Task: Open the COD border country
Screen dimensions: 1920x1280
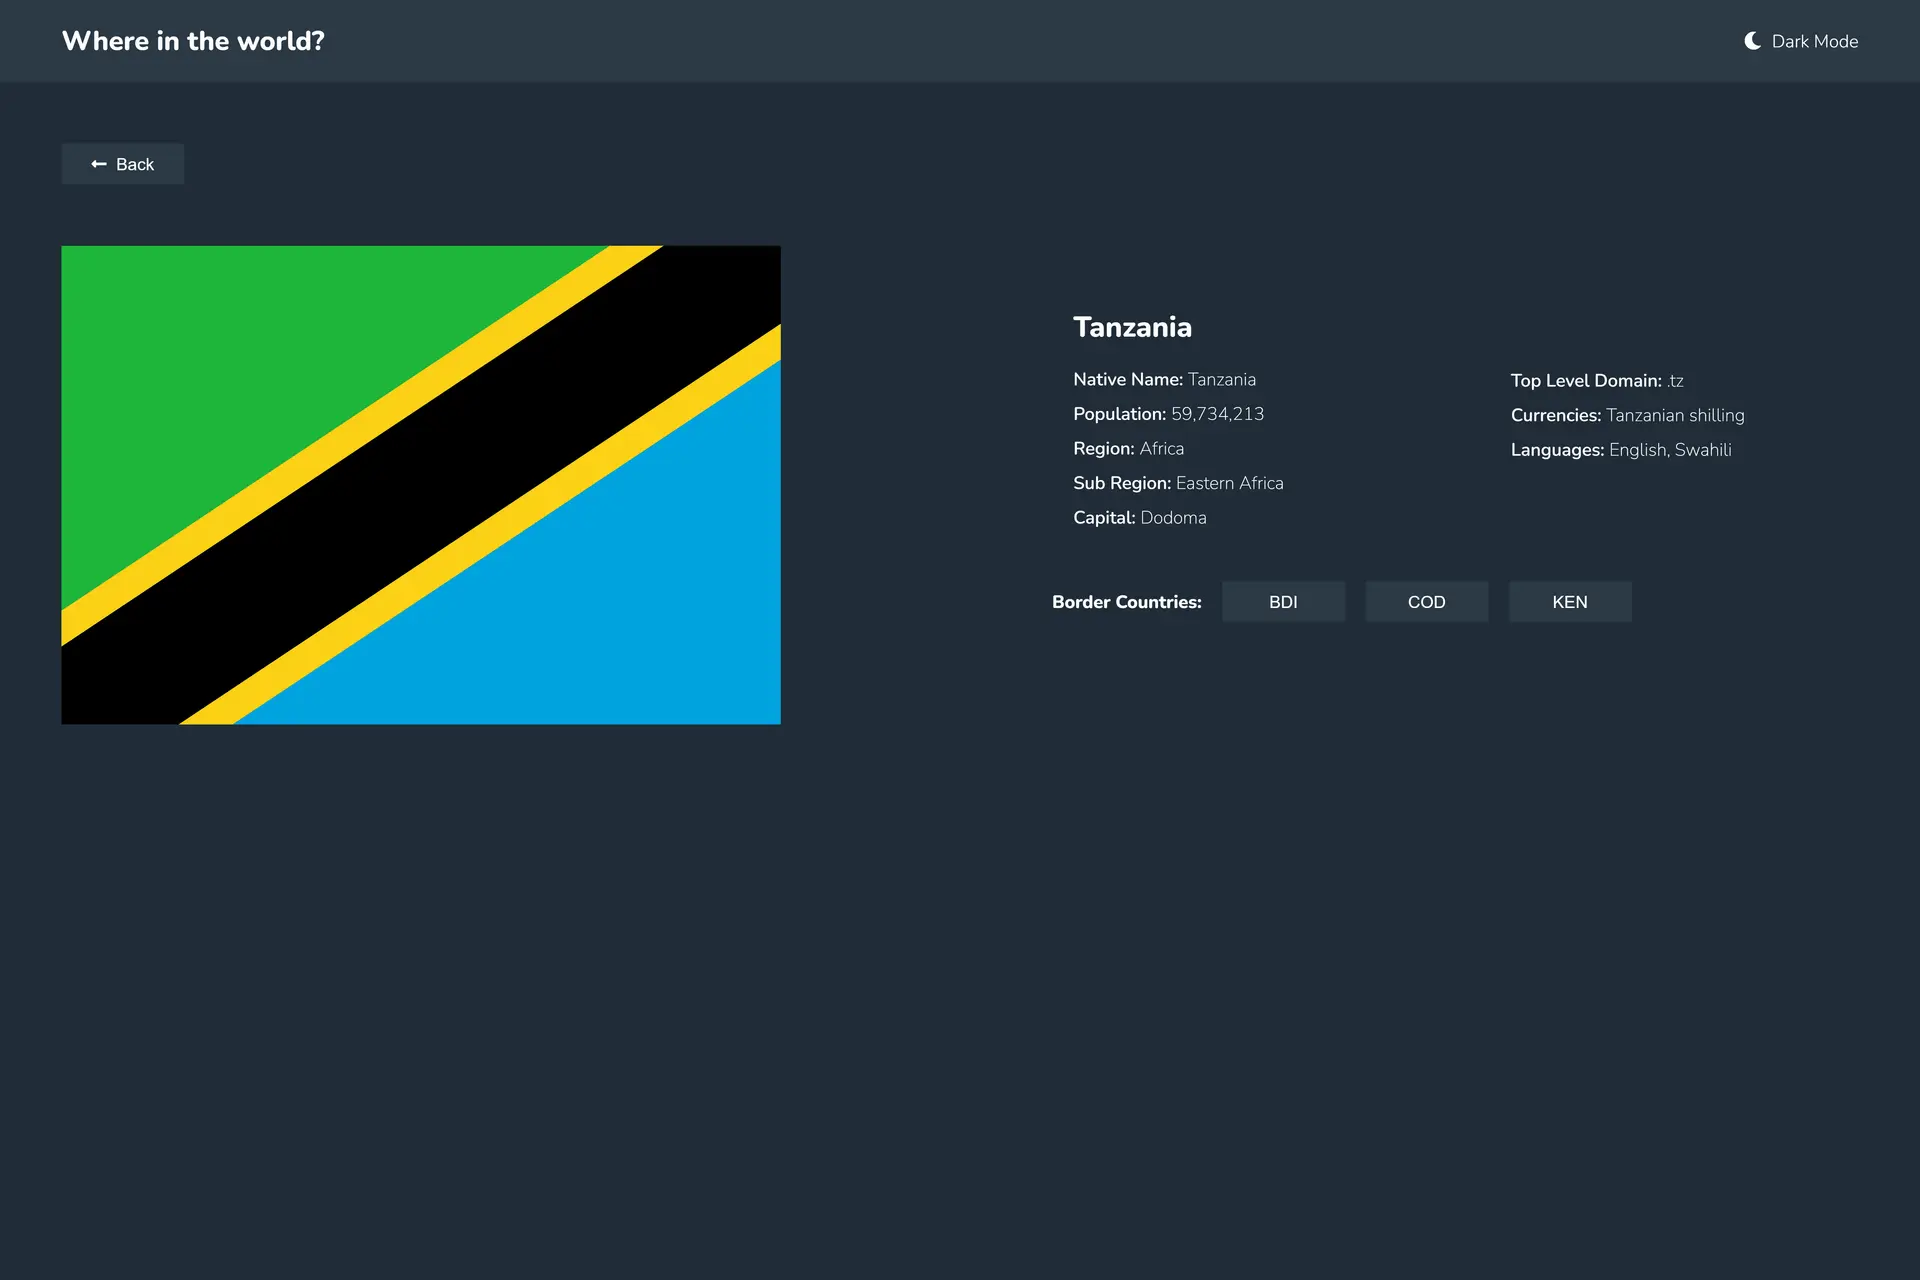Action: point(1426,602)
